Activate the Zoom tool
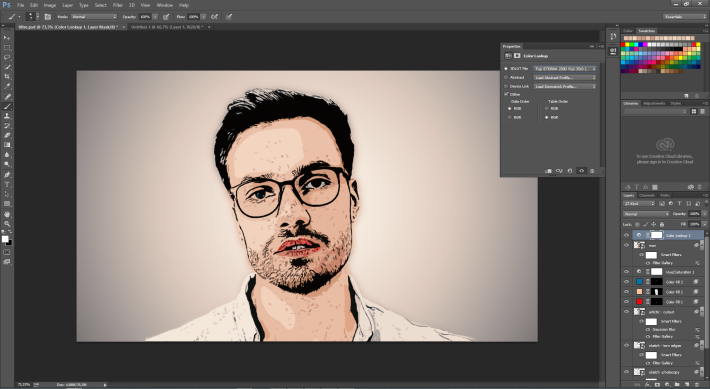The width and height of the screenshot is (710, 389). coord(7,223)
